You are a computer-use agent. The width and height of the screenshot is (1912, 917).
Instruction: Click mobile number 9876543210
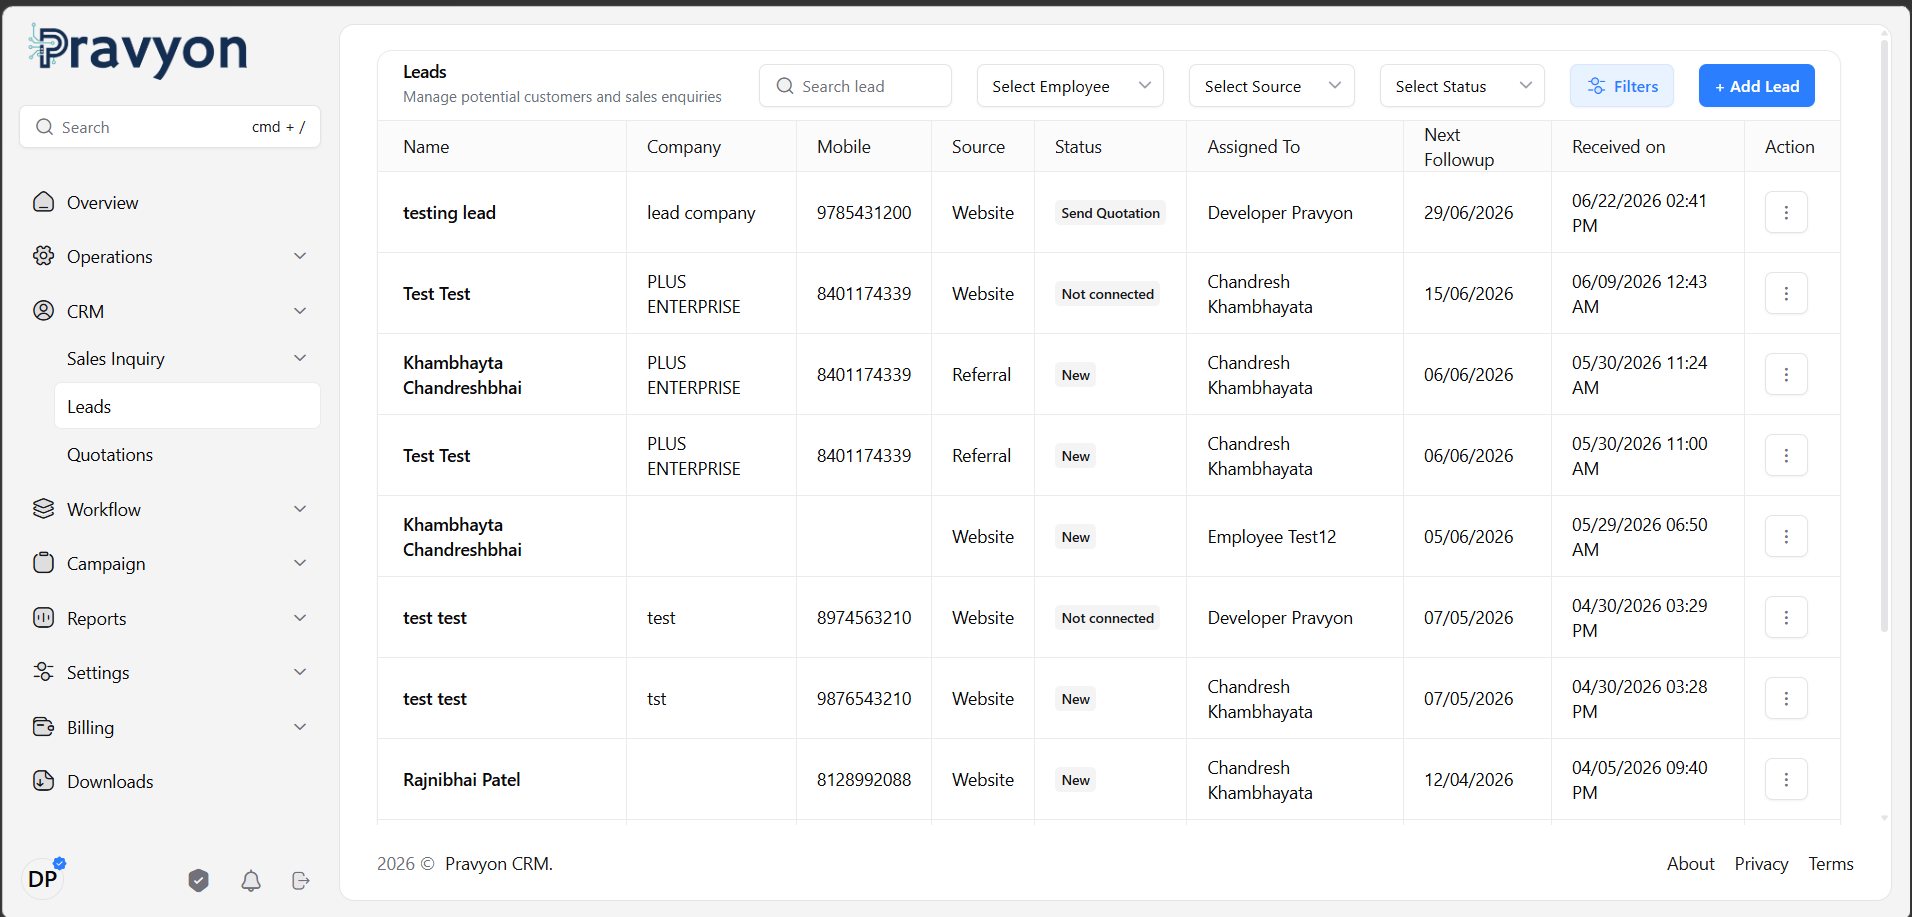coord(864,699)
